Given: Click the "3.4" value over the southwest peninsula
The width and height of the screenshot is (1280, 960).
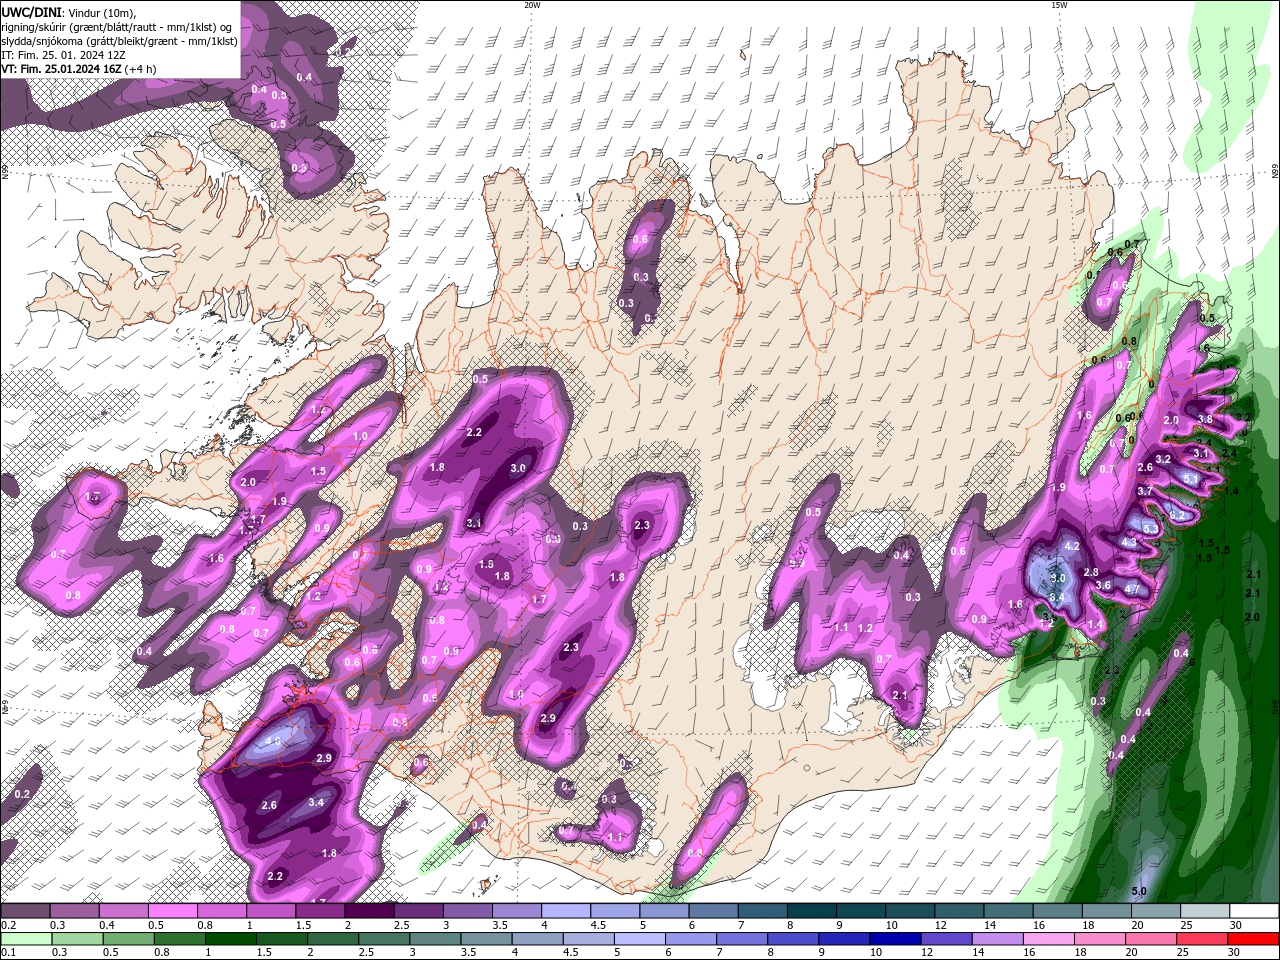Looking at the screenshot, I should [316, 802].
